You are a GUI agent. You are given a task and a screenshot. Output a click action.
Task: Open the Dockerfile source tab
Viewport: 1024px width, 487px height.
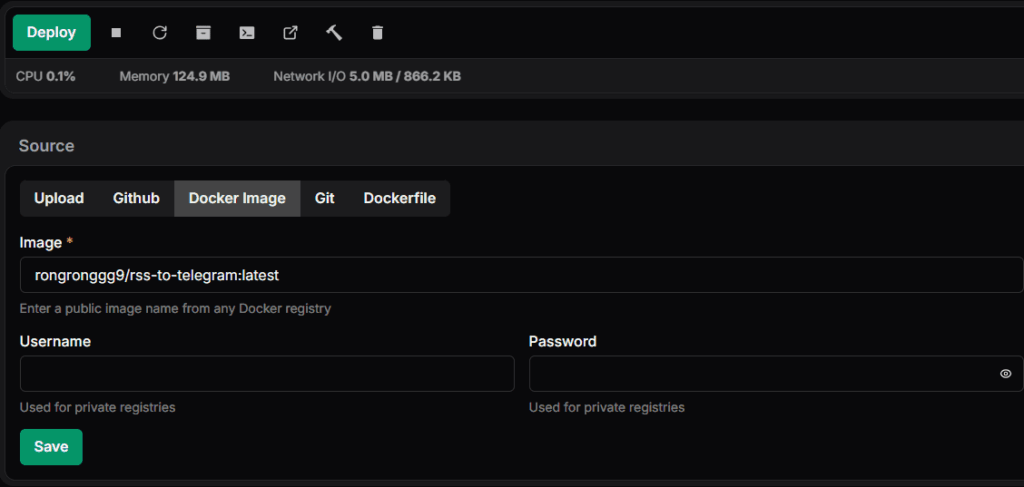pyautogui.click(x=399, y=198)
